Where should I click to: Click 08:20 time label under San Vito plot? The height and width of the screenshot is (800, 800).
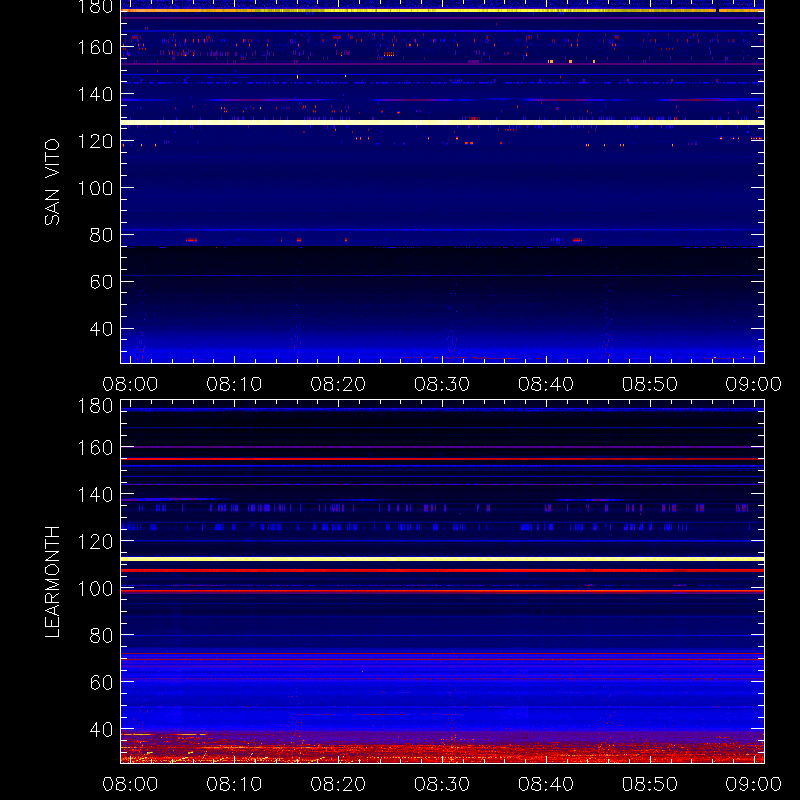(x=338, y=384)
